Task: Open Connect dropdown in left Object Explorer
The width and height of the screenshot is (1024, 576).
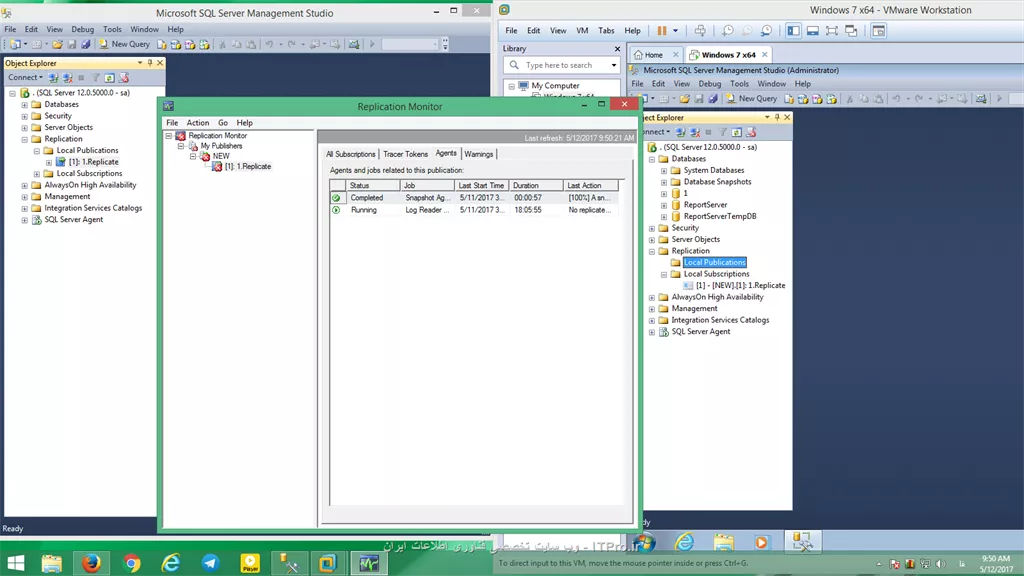Action: point(25,78)
